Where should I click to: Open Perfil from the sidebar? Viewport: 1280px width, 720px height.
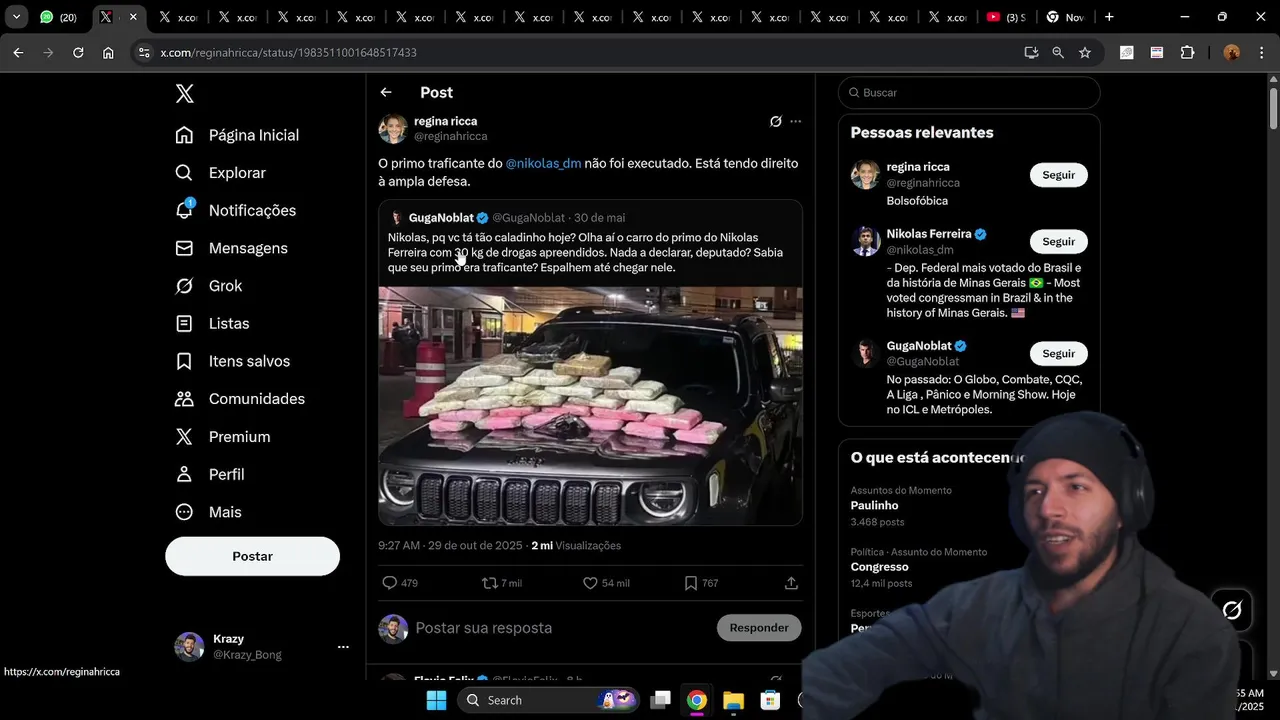pyautogui.click(x=209, y=474)
